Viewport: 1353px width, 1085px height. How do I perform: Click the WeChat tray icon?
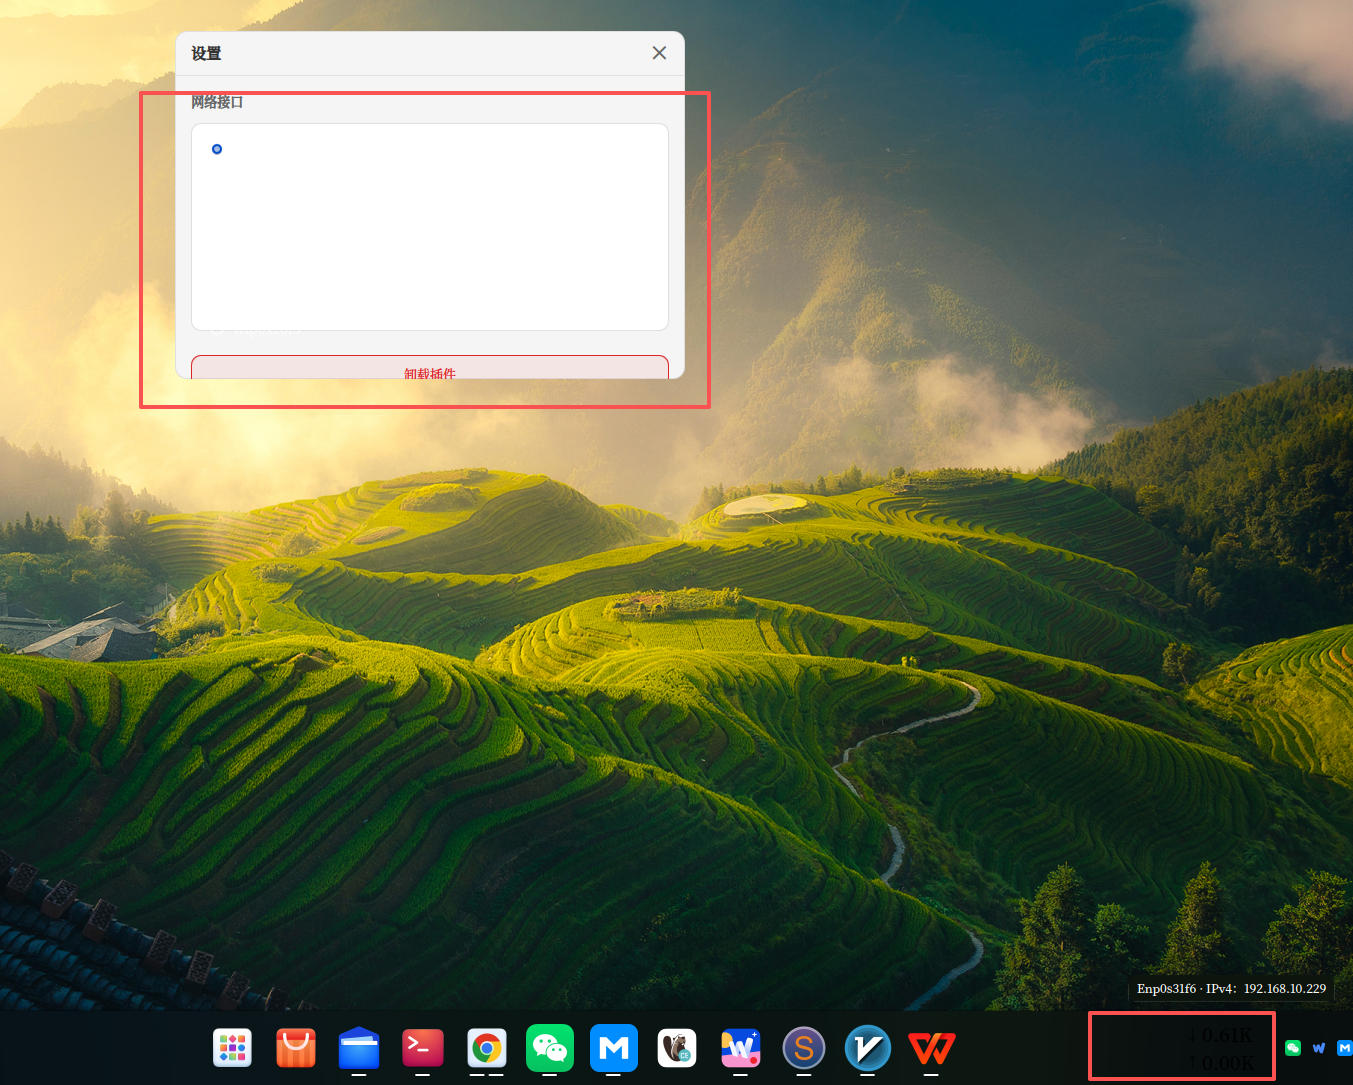pyautogui.click(x=1293, y=1048)
